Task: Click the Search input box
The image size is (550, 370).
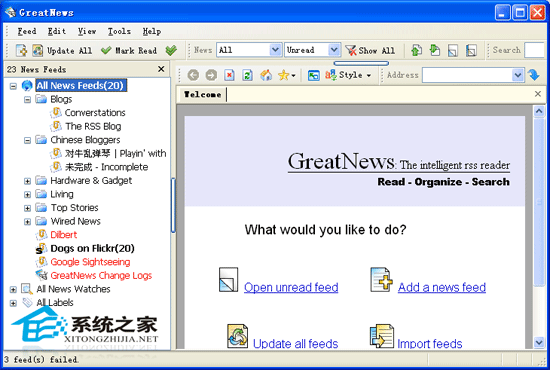Action: [x=535, y=50]
